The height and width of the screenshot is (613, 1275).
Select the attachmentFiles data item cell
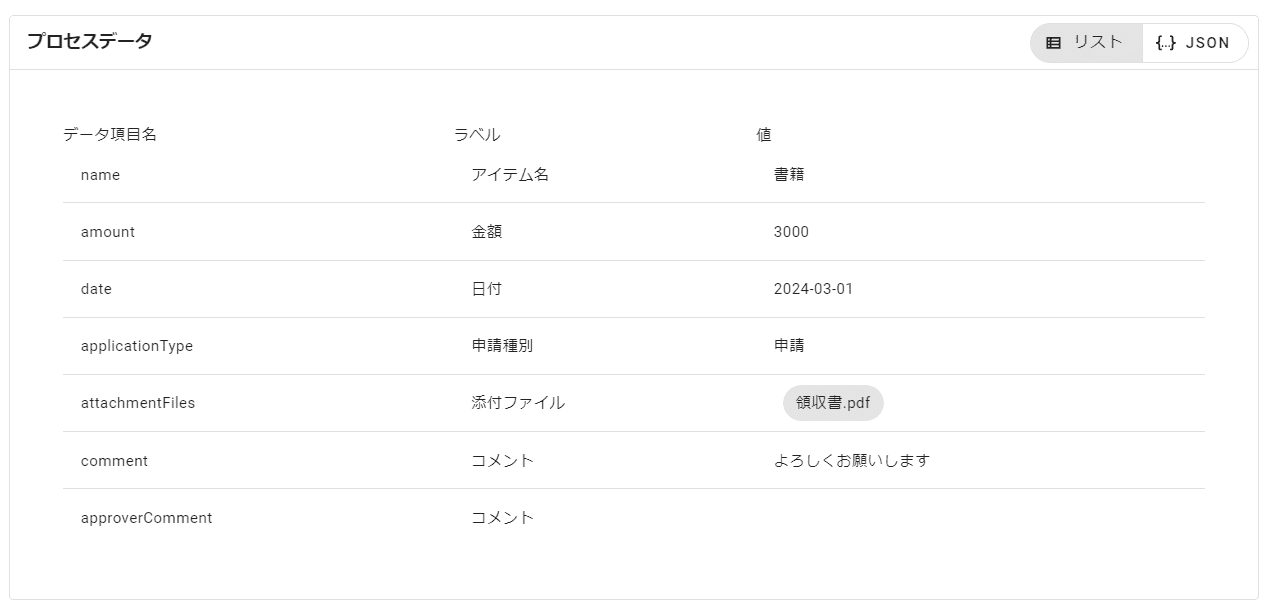point(138,403)
